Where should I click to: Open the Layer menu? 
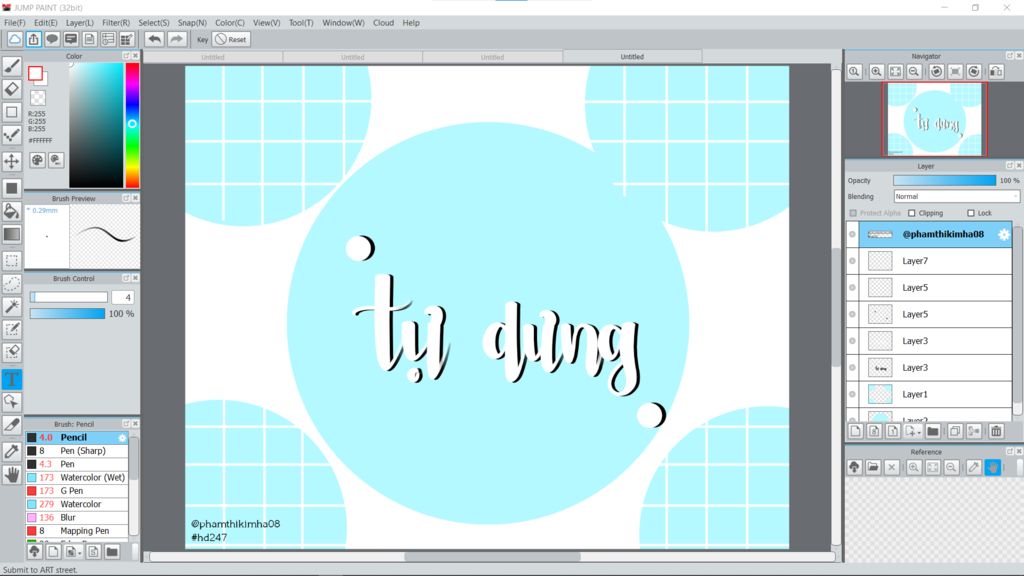(80, 22)
